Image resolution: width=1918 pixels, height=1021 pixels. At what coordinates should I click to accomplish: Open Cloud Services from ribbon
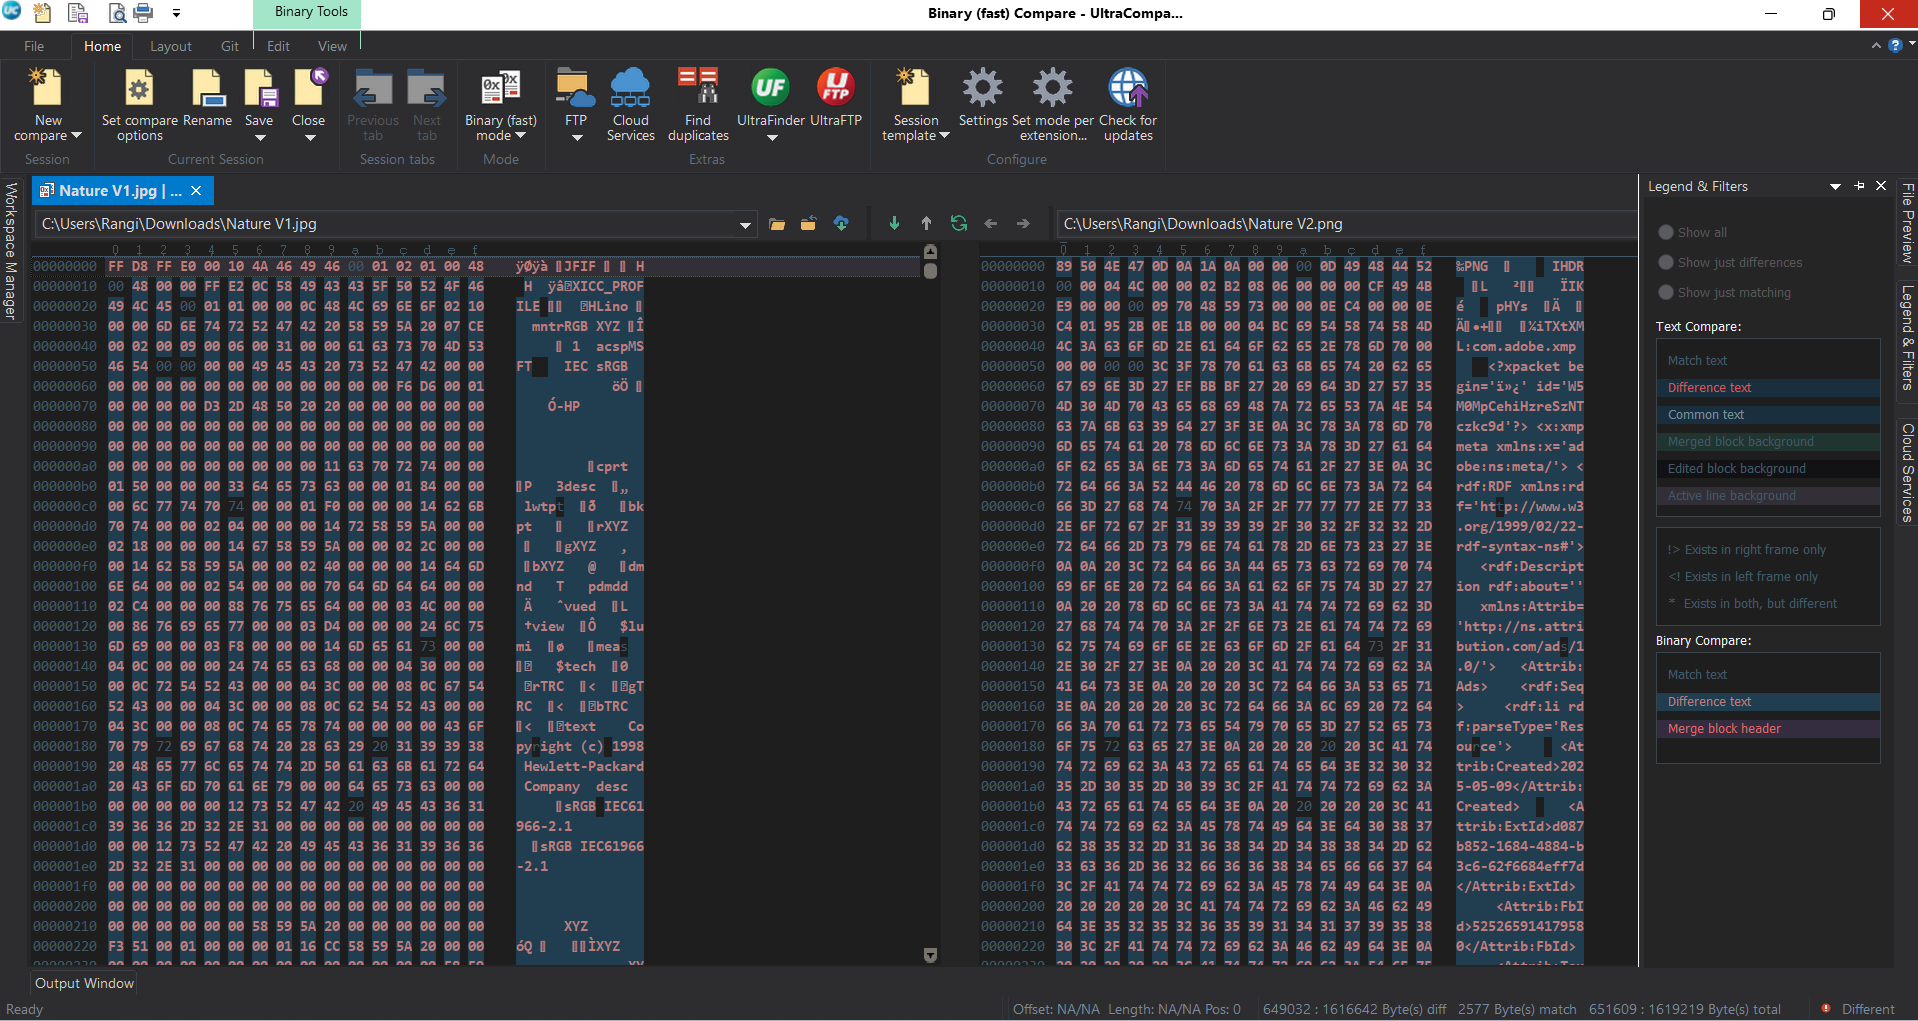pyautogui.click(x=631, y=105)
